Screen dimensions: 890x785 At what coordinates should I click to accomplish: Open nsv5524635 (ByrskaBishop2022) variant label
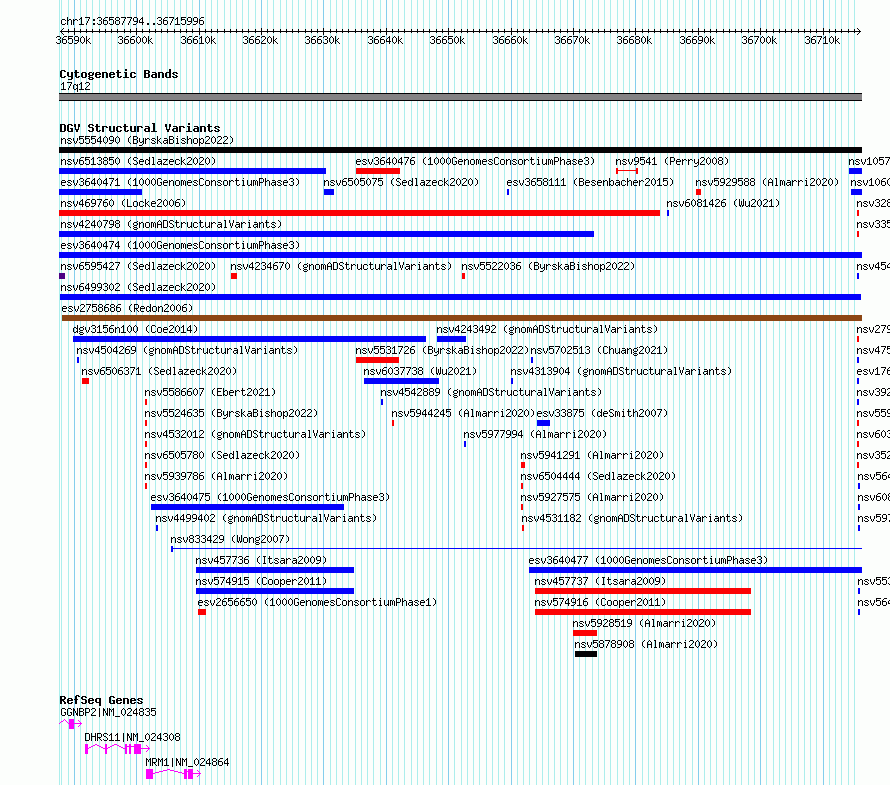(x=231, y=413)
